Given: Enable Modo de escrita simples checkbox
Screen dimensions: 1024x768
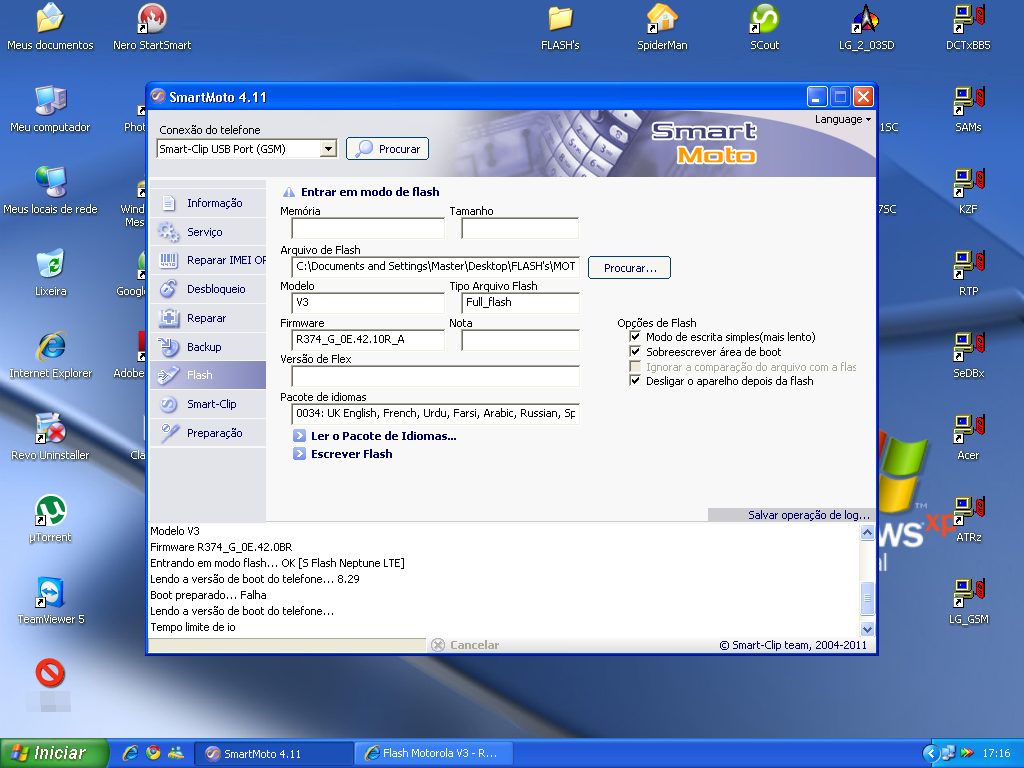Looking at the screenshot, I should point(635,337).
